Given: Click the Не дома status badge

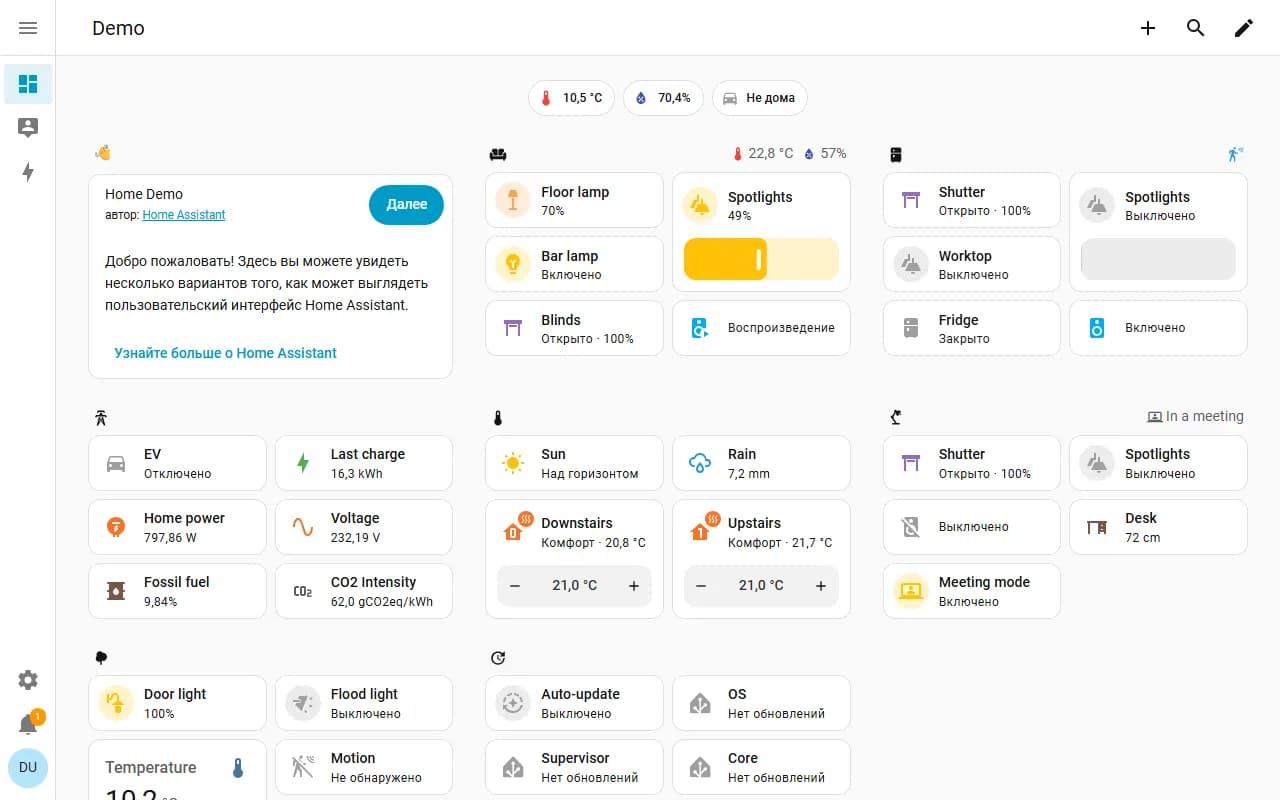Looking at the screenshot, I should pyautogui.click(x=760, y=98).
